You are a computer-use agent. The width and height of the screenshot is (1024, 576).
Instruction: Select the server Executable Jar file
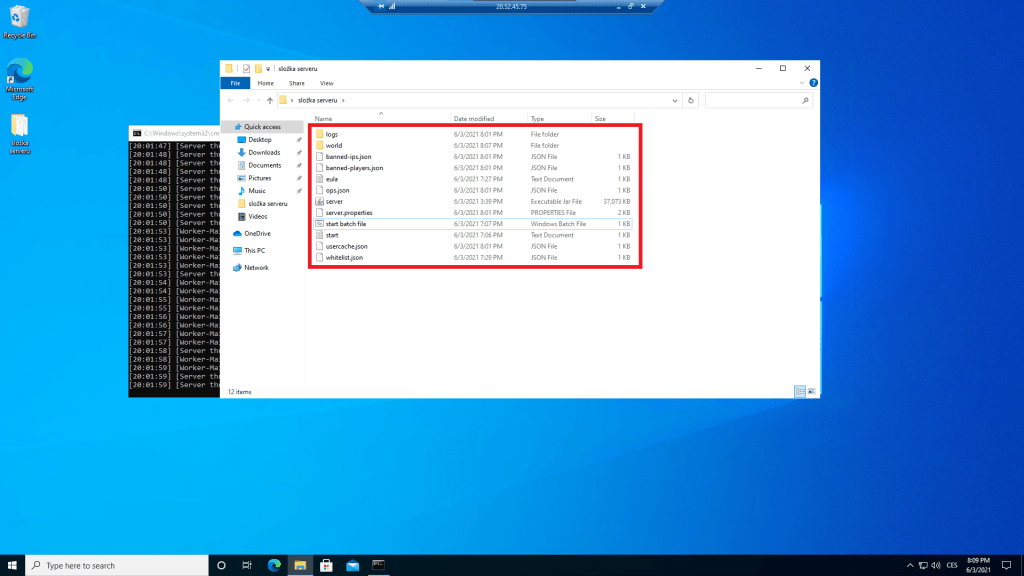tap(334, 201)
